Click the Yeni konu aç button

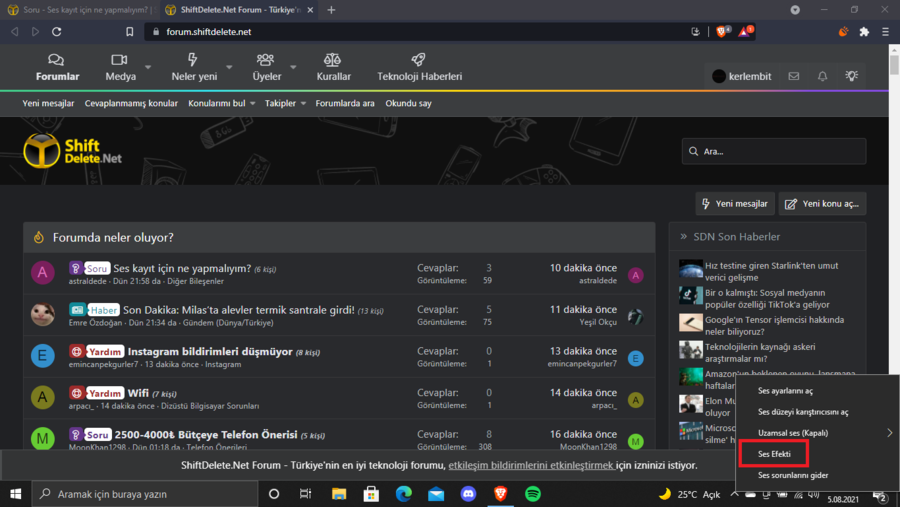822,204
